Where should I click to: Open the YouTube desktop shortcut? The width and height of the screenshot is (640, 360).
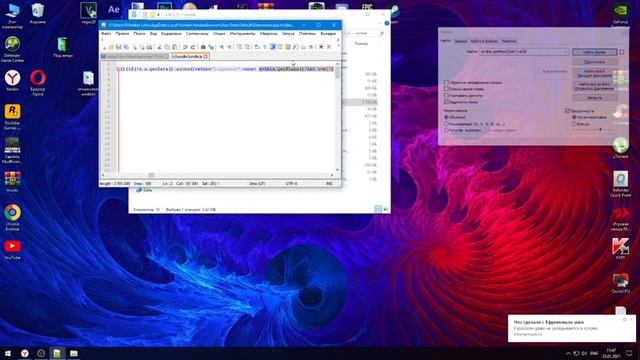click(x=12, y=249)
